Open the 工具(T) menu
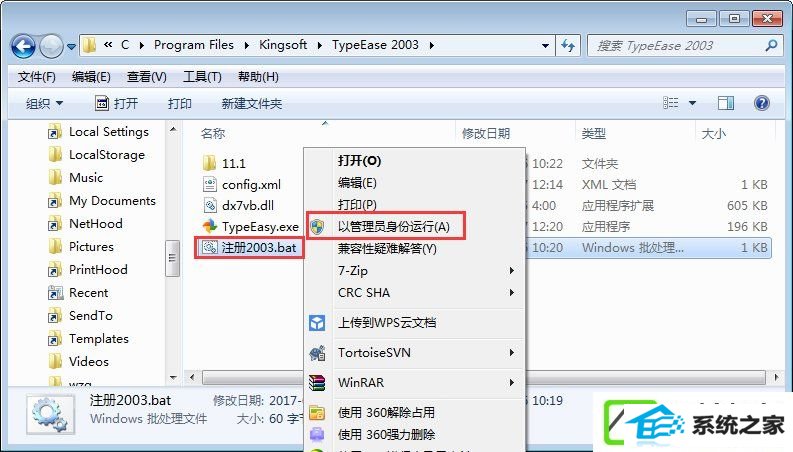Viewport: 793px width, 452px height. 202,77
